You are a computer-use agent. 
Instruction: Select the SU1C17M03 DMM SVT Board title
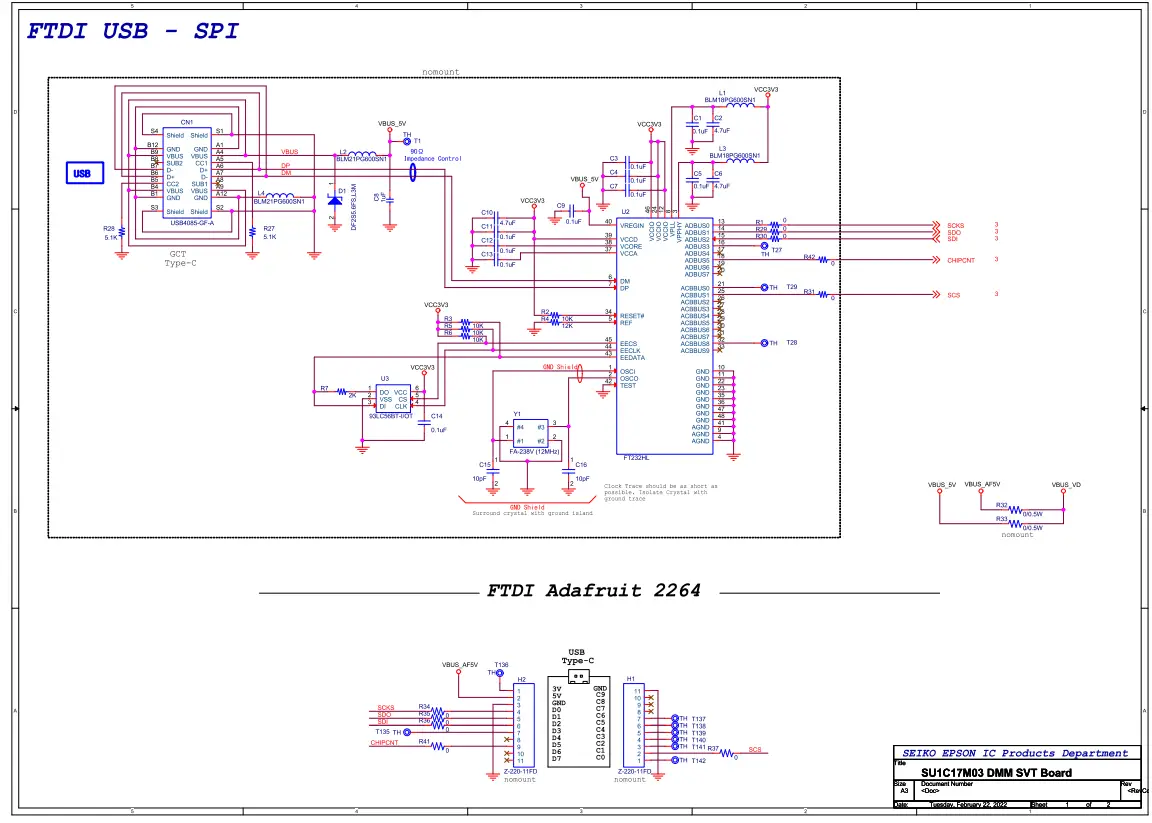996,773
